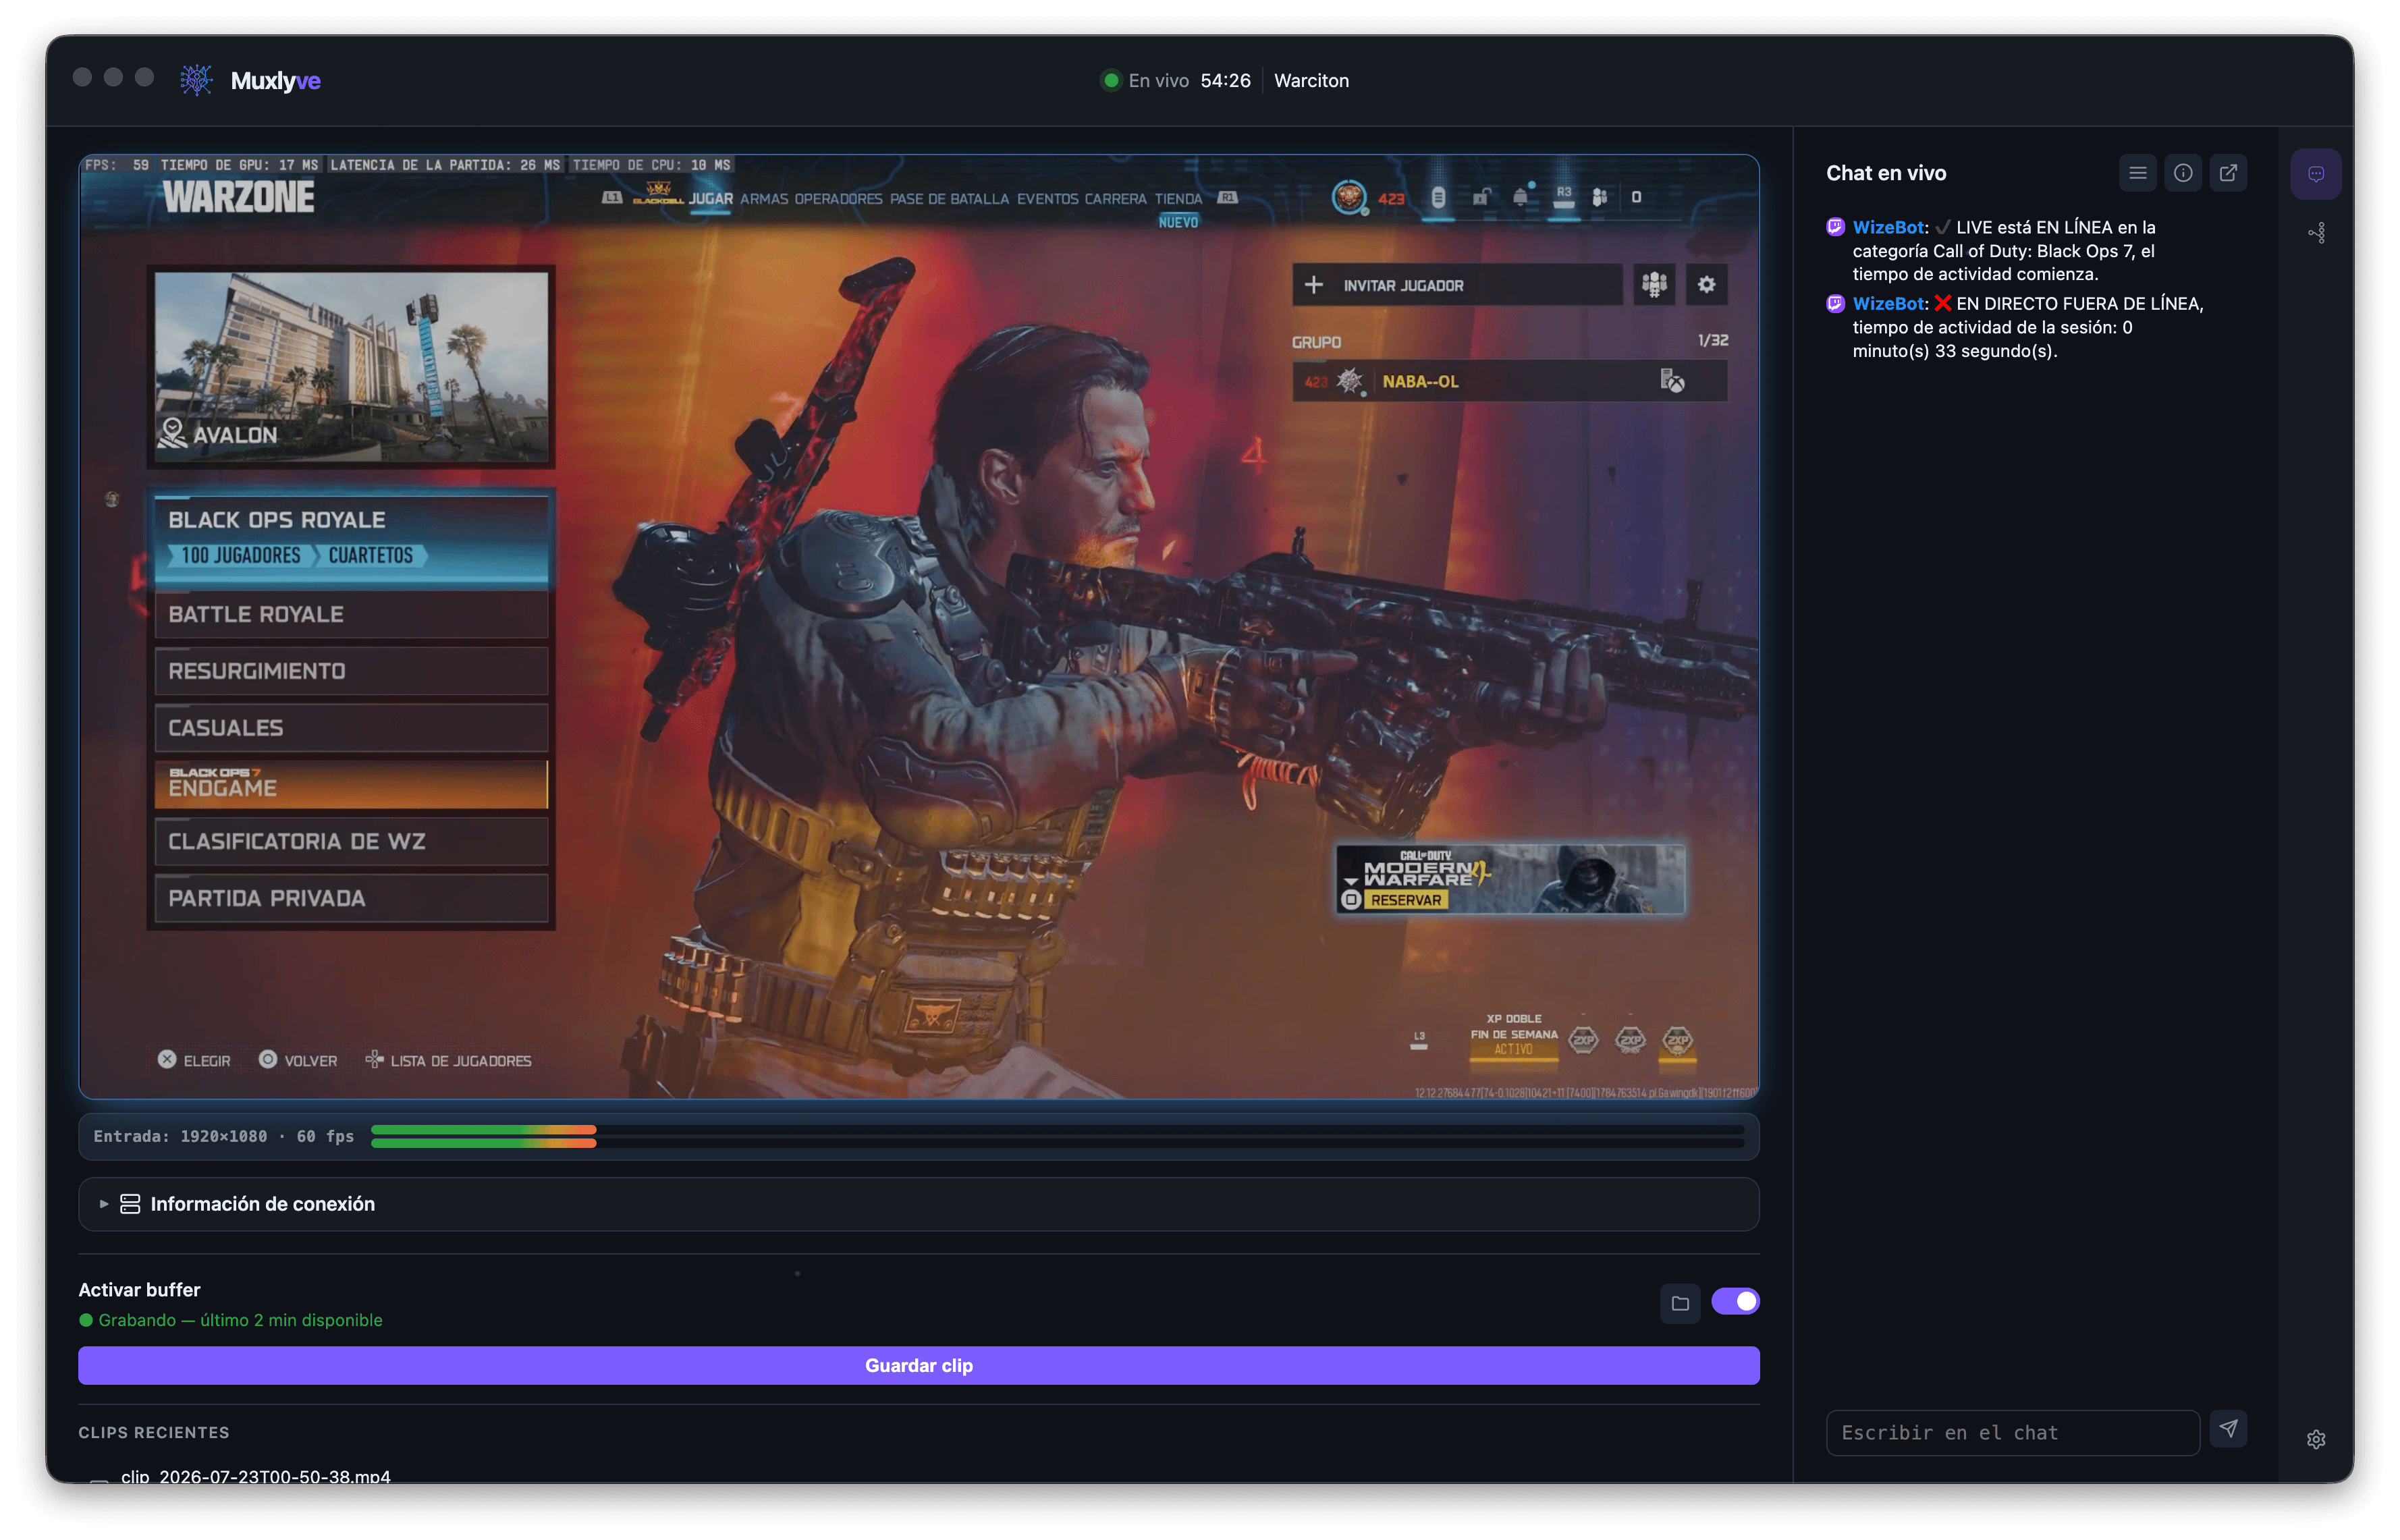The height and width of the screenshot is (1540, 2400).
Task: Open Warzone notifications bell icon
Action: tap(1521, 196)
